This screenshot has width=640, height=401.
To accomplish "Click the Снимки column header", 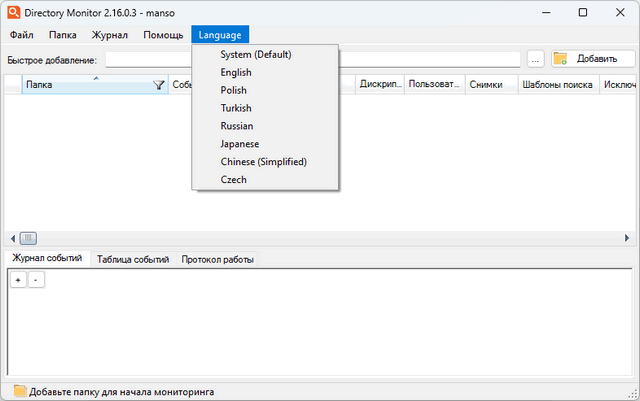I will (491, 85).
